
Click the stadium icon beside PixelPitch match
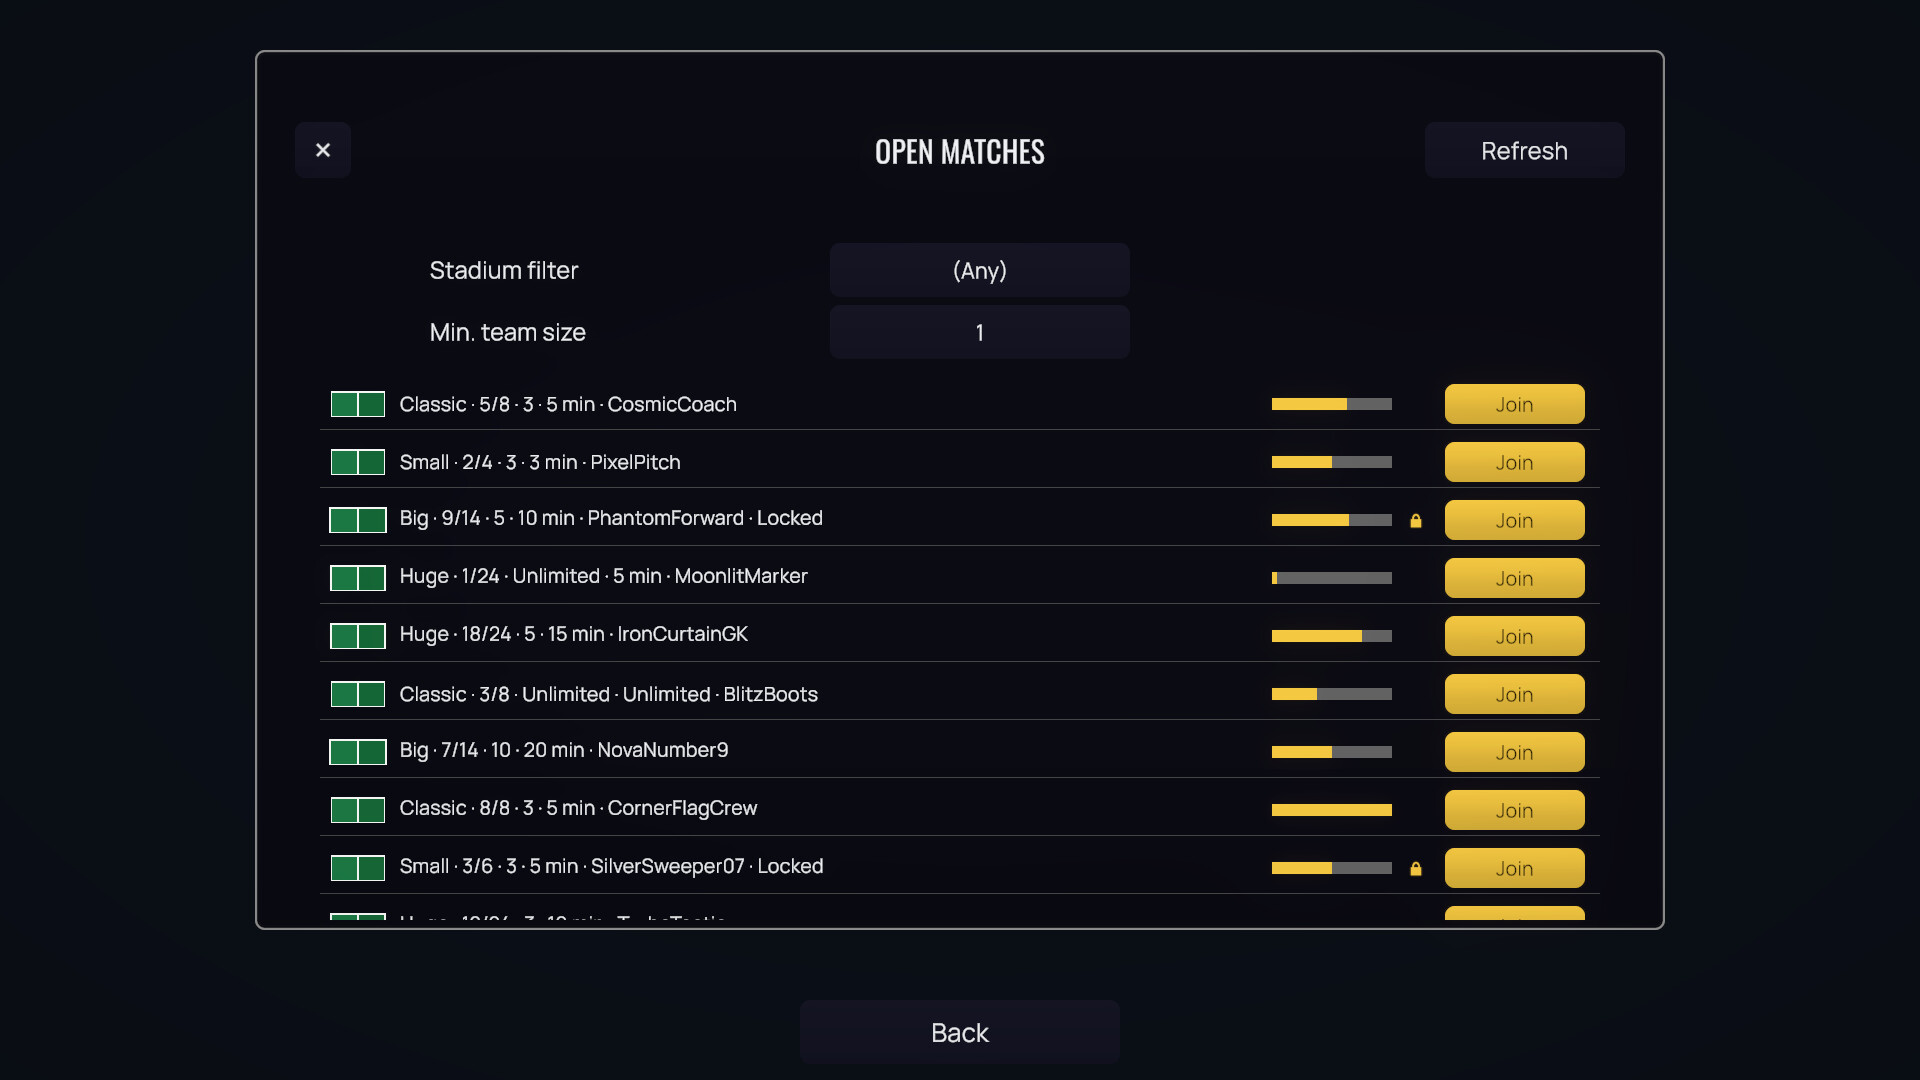click(358, 462)
